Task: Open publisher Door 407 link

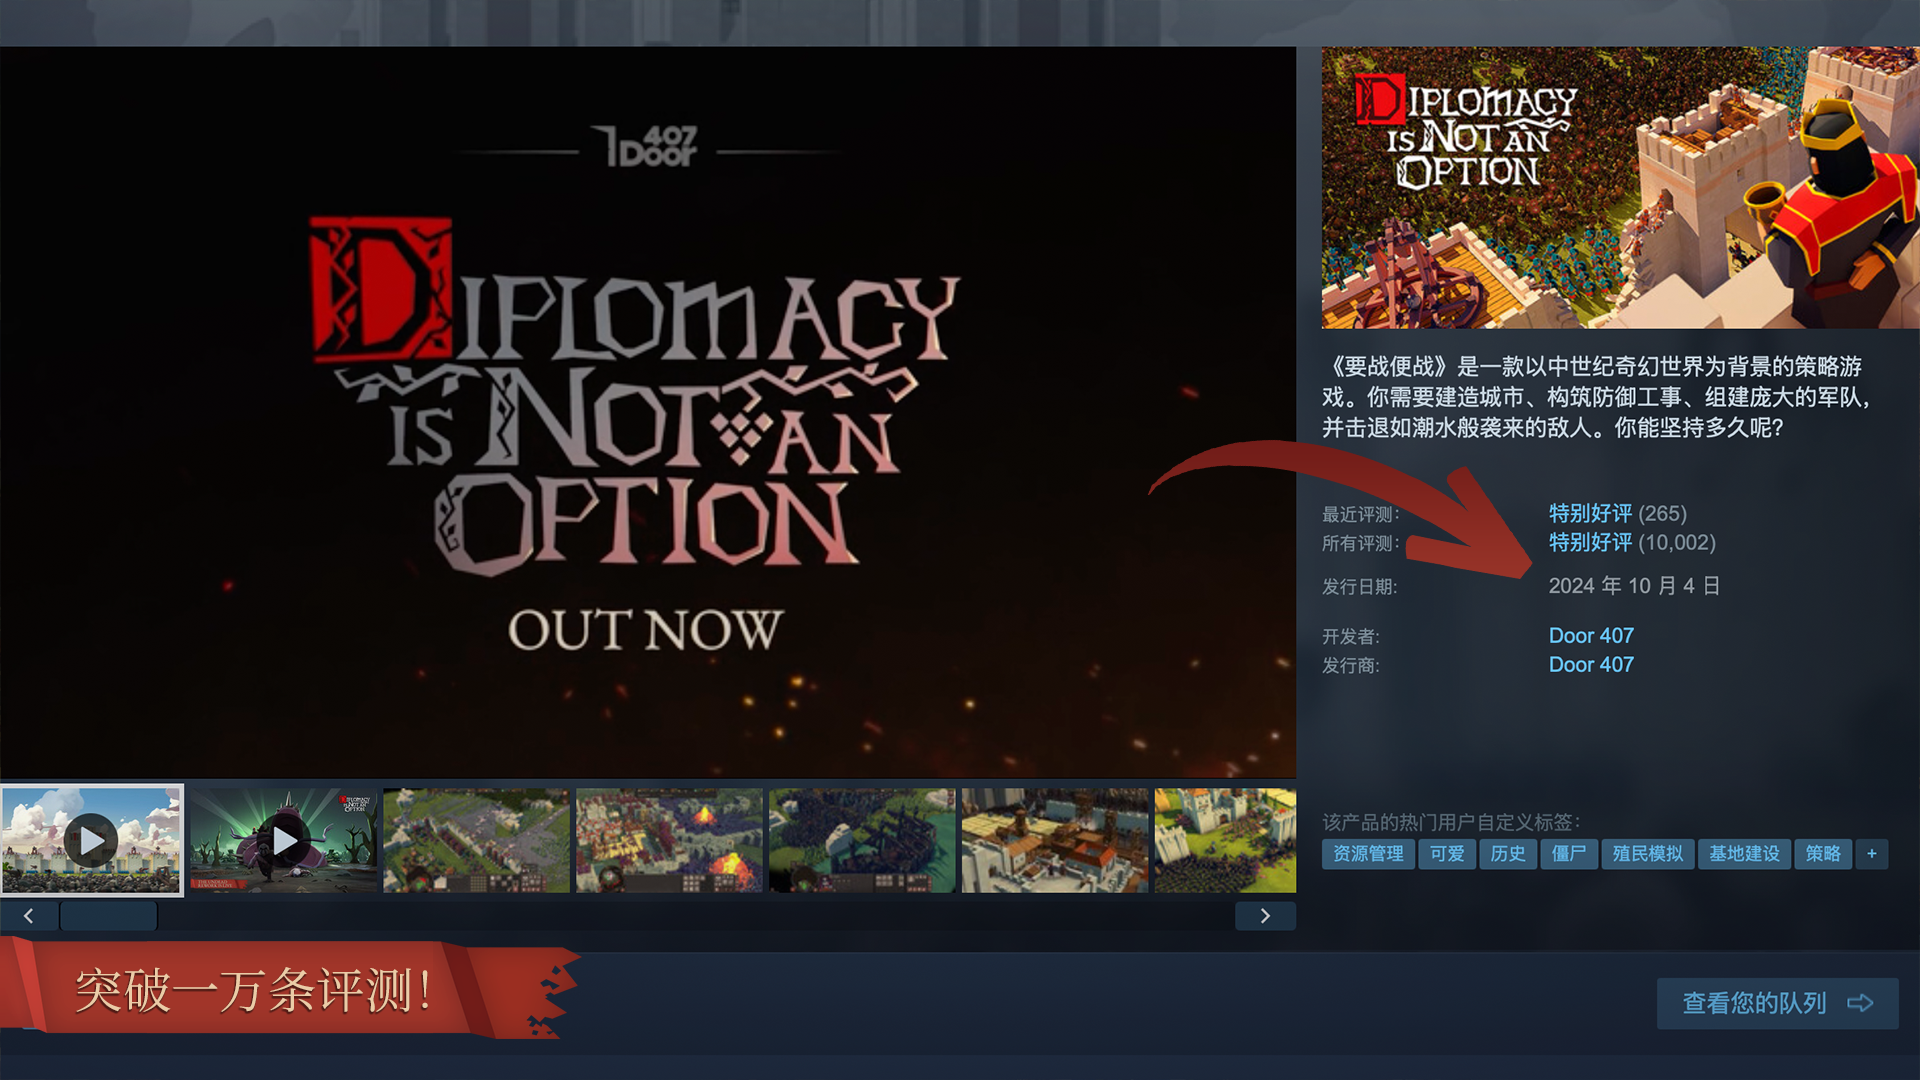Action: coord(1591,665)
